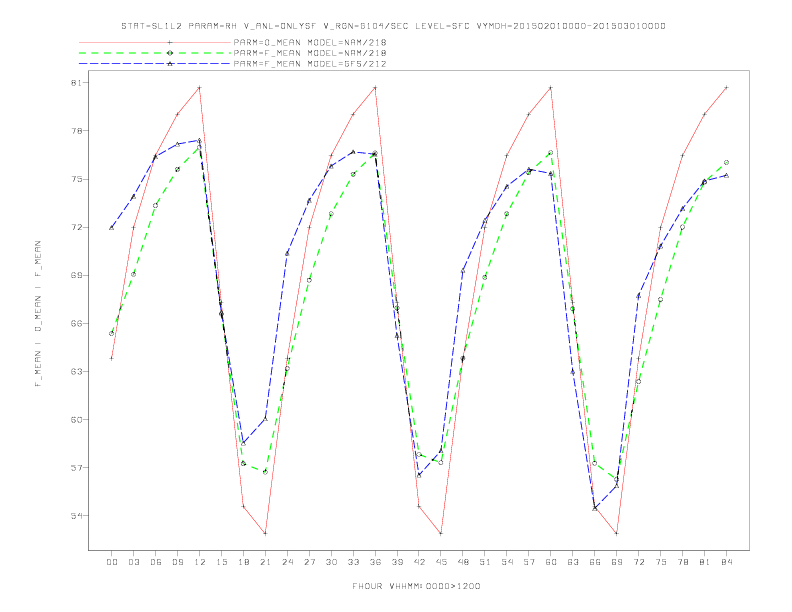Click x-axis tick label 75
Image resolution: width=792 pixels, height=612 pixels.
[661, 562]
